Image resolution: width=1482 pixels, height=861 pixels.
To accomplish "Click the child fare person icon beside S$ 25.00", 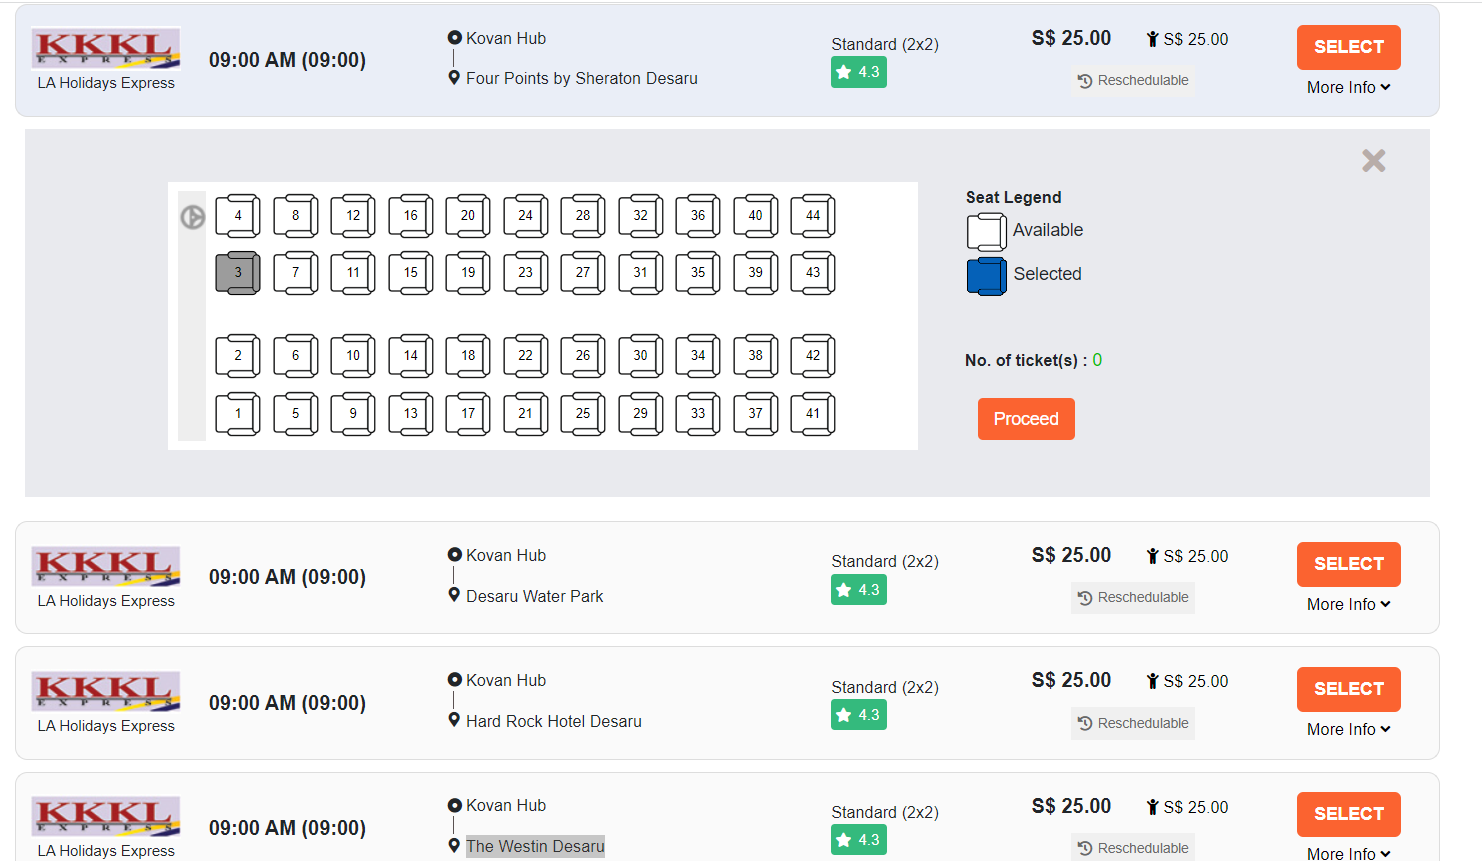I will 1152,38.
